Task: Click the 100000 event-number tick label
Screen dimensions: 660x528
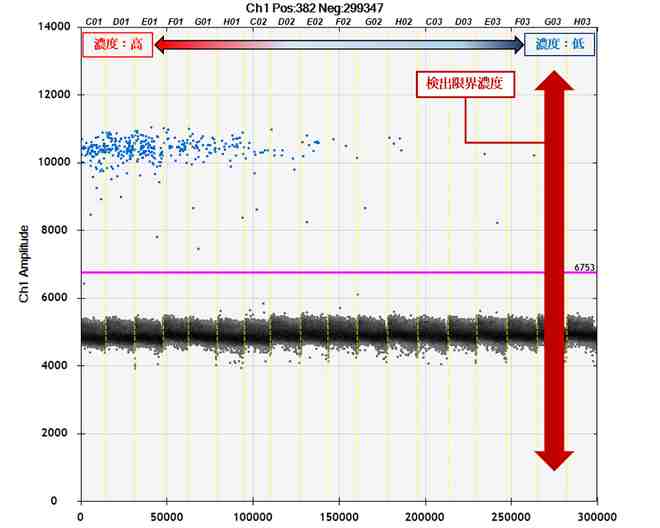Action: point(253,517)
